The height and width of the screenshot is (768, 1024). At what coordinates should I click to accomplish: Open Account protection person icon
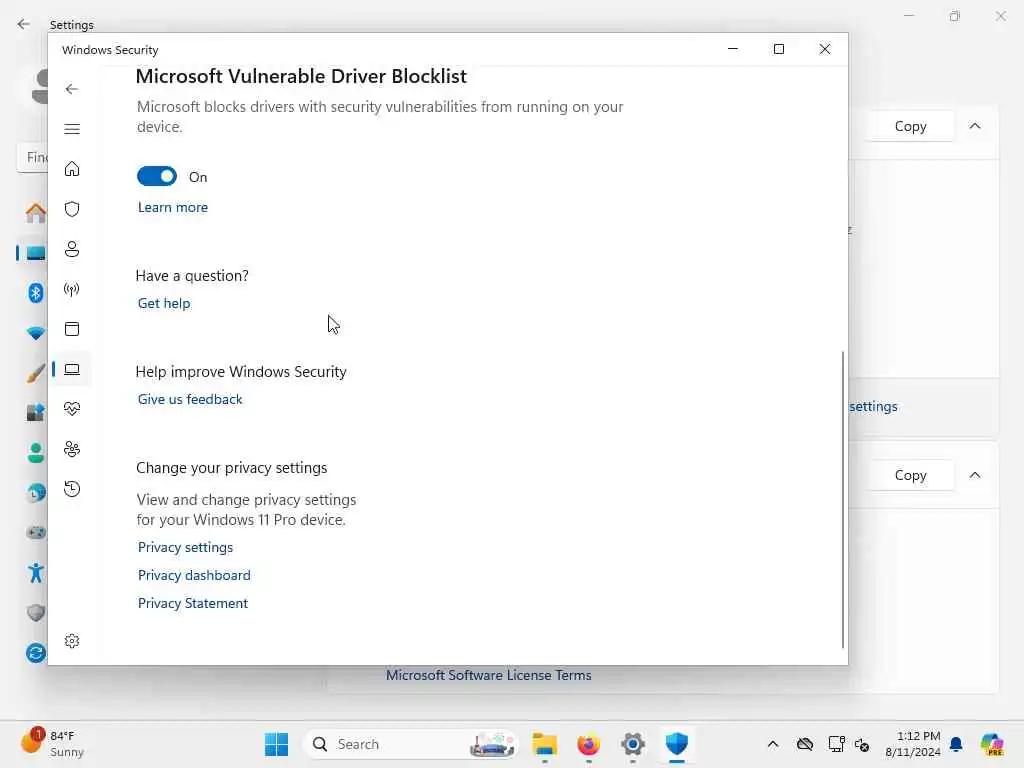(72, 249)
